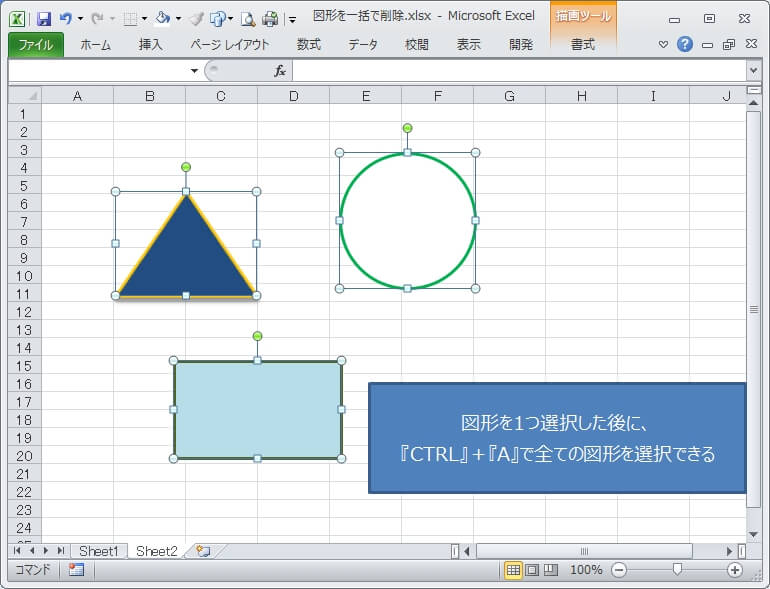This screenshot has height=589, width=770.
Task: Switch to the Sheet1 worksheet tab
Action: coord(99,551)
